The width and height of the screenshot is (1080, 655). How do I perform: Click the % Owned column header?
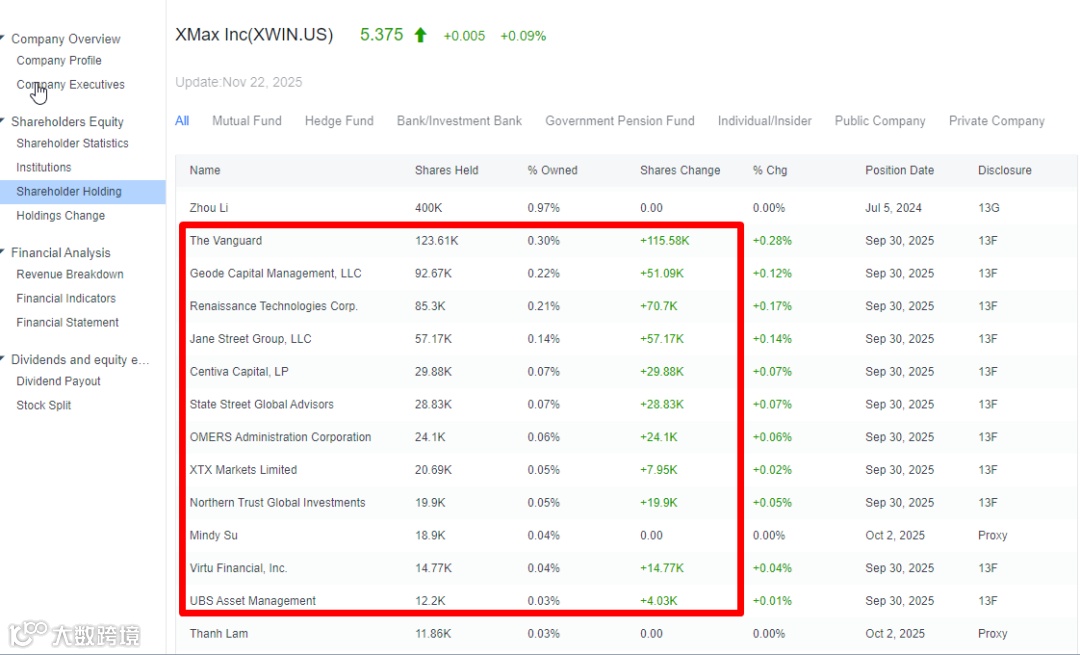(552, 170)
